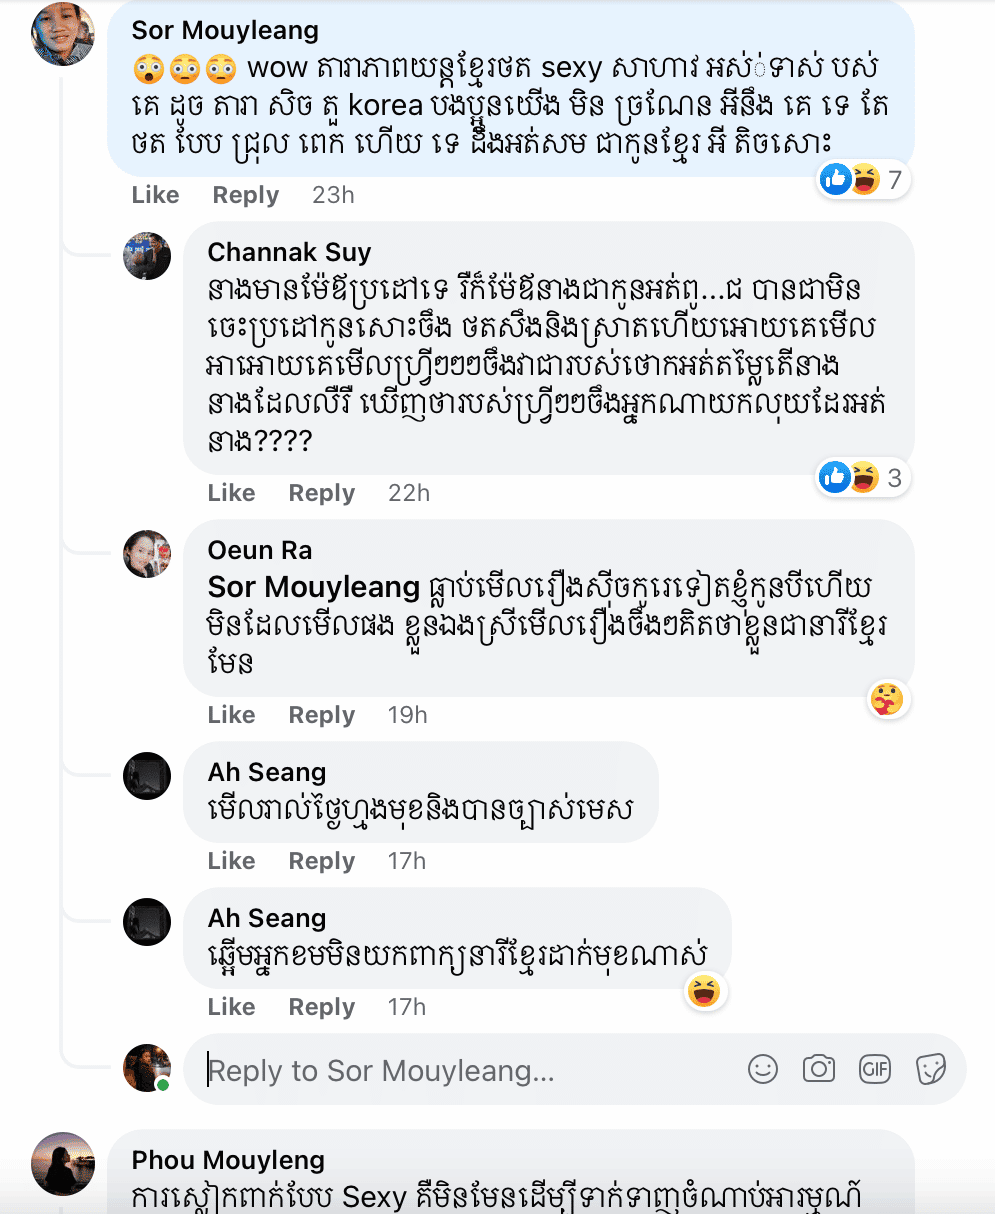The width and height of the screenshot is (995, 1214).
Task: Open Phou Mouyleng's profile name link
Action: 228,1160
